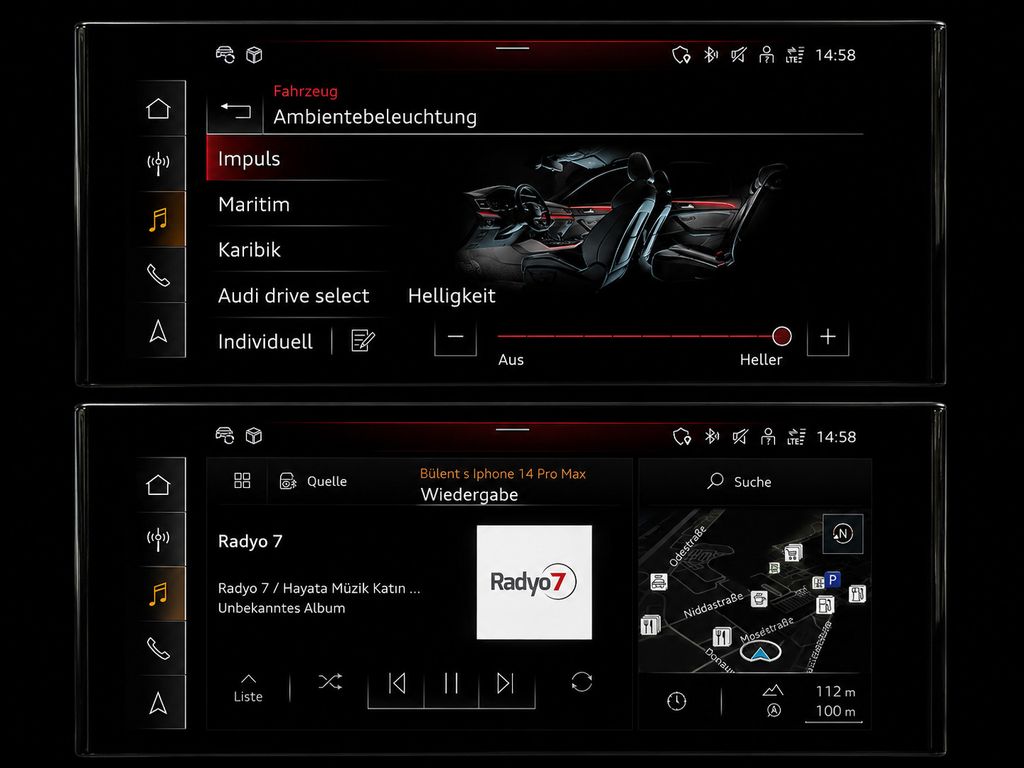This screenshot has height=768, width=1024.
Task: Open Navigation arrow in top screen sidebar
Action: pyautogui.click(x=159, y=330)
